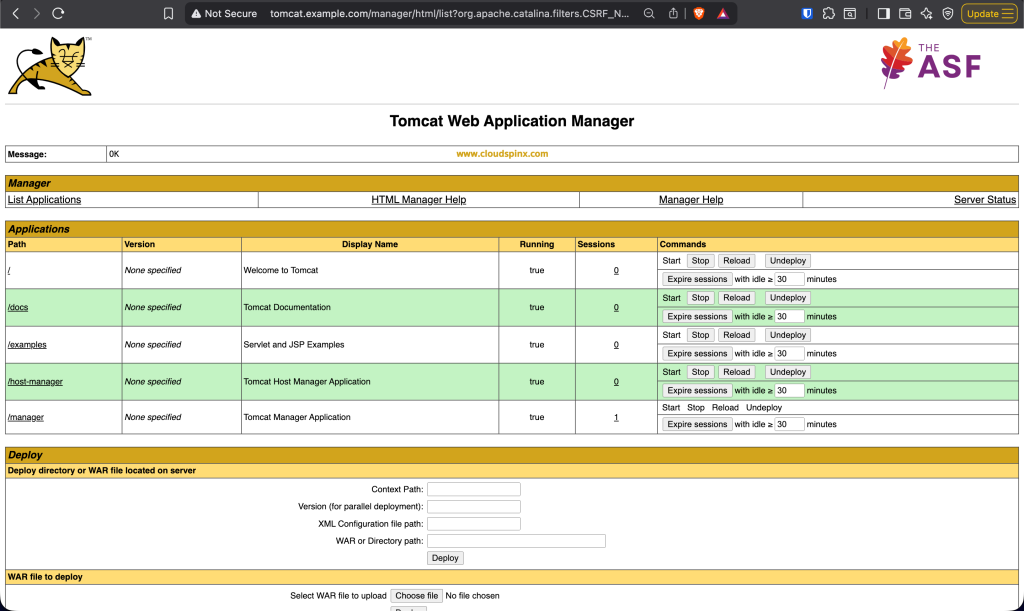Click the Bitwarden extension icon
This screenshot has height=611, width=1024.
(x=807, y=14)
